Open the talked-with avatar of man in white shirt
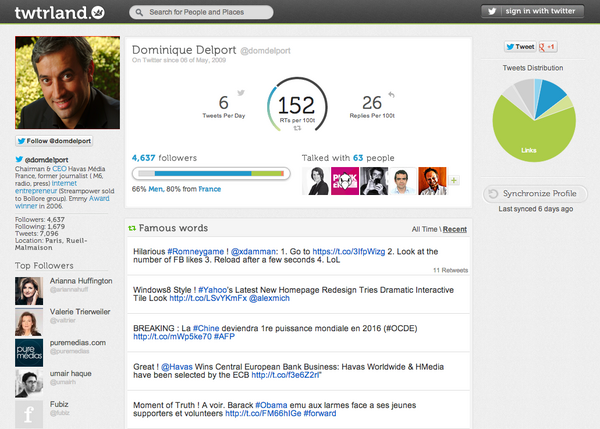The image size is (600, 429). (403, 181)
